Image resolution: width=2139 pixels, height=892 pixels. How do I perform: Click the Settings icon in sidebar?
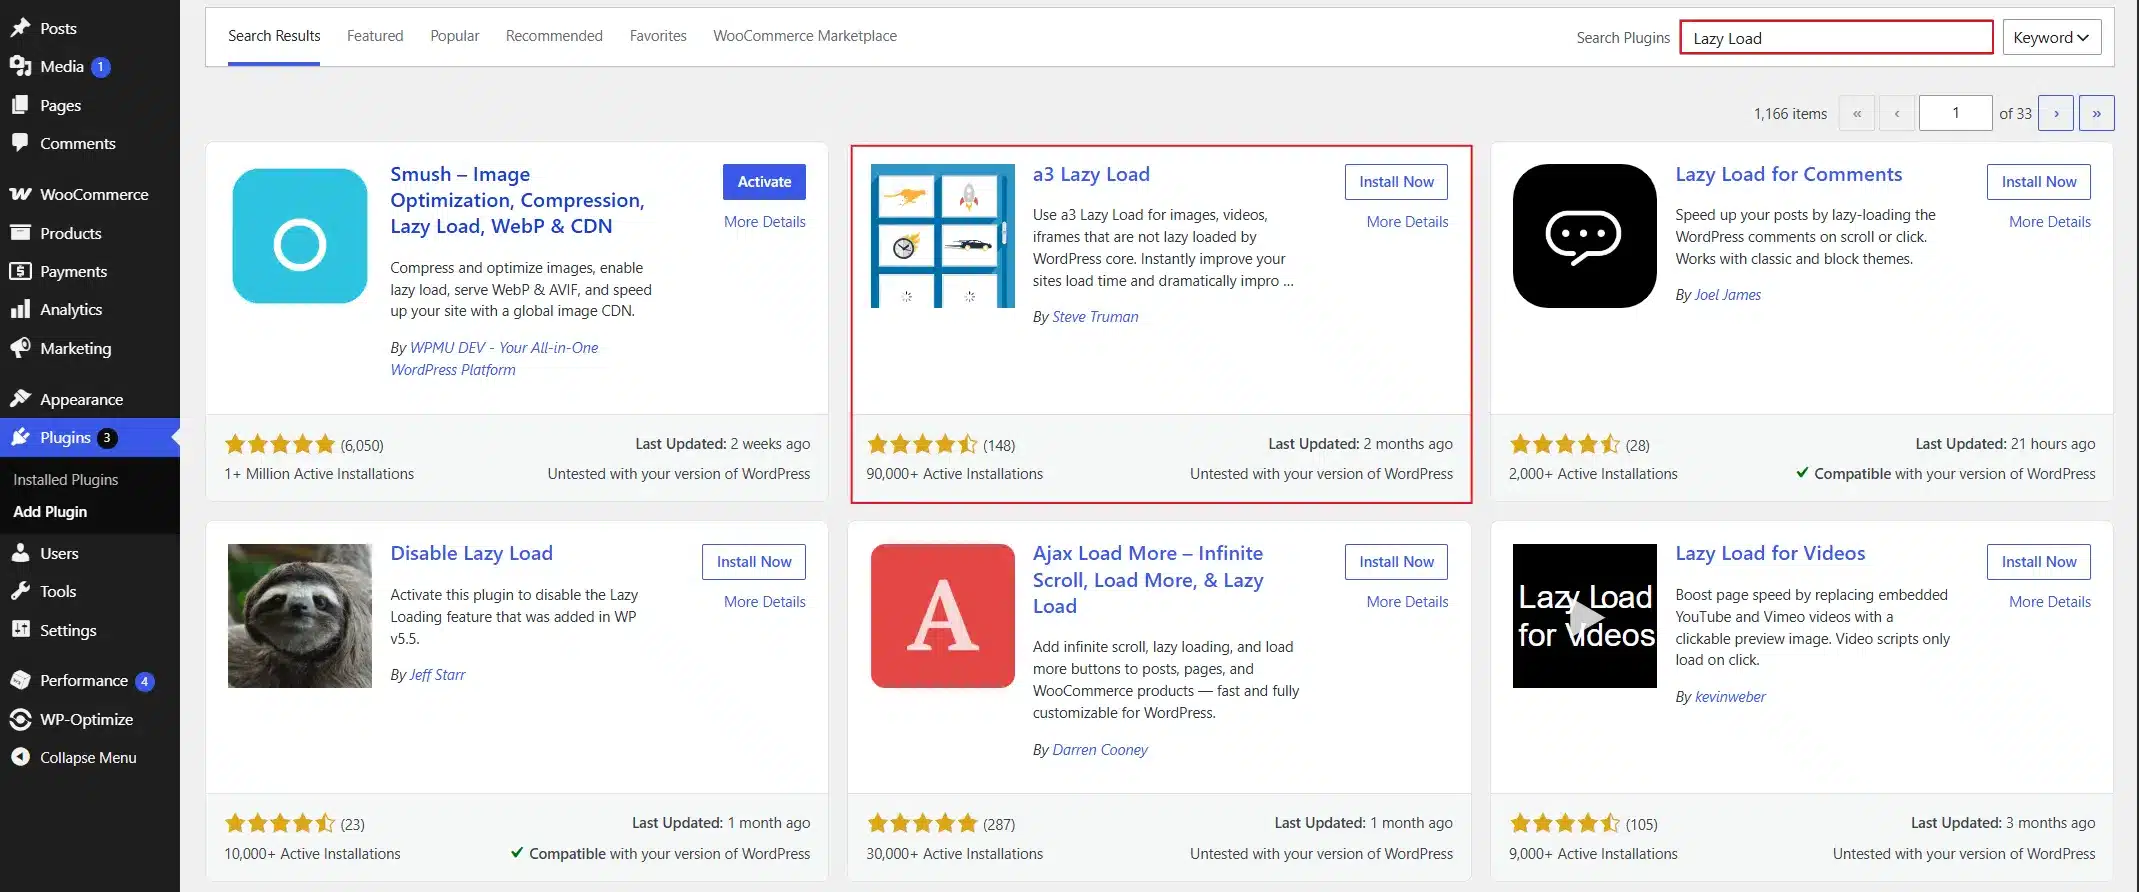pyautogui.click(x=20, y=630)
